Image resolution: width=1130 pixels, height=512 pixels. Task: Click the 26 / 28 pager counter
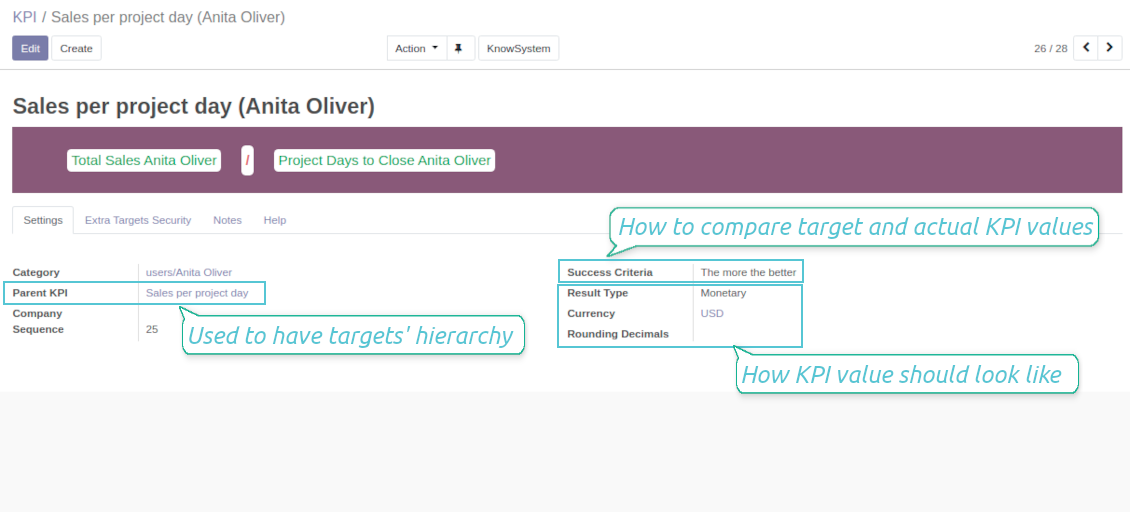1051,48
